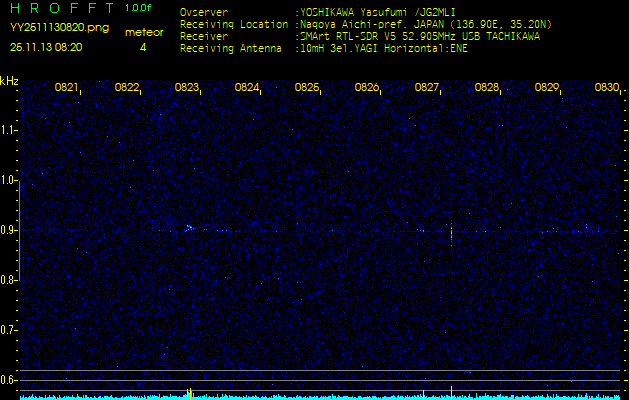Viewport: 629px width, 400px height.
Task: Click the version label 1.0.0f
Action: pos(138,8)
